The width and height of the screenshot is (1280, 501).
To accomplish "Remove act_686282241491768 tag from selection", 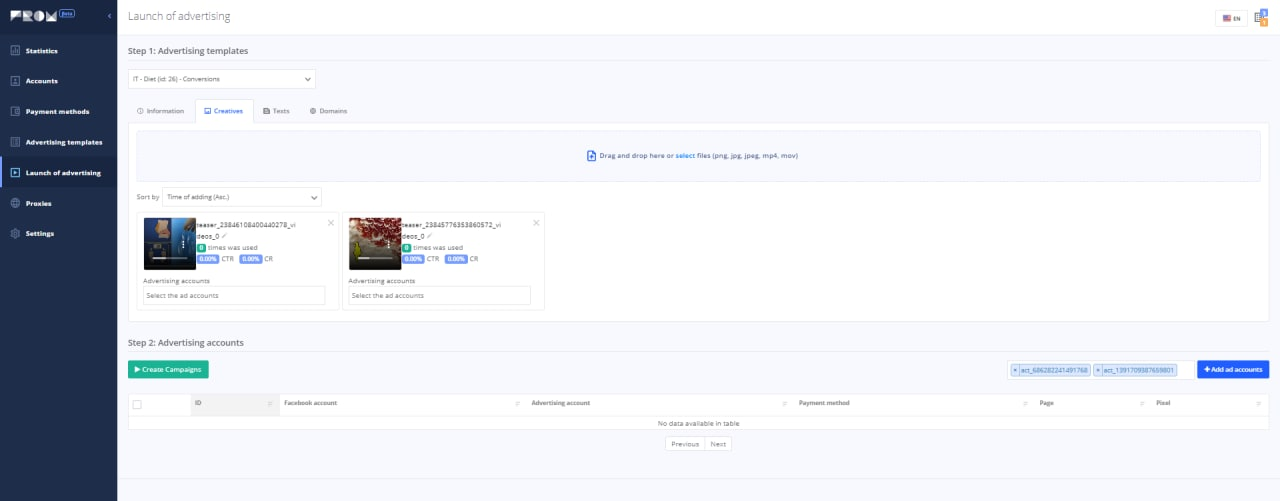I will click(x=1015, y=370).
